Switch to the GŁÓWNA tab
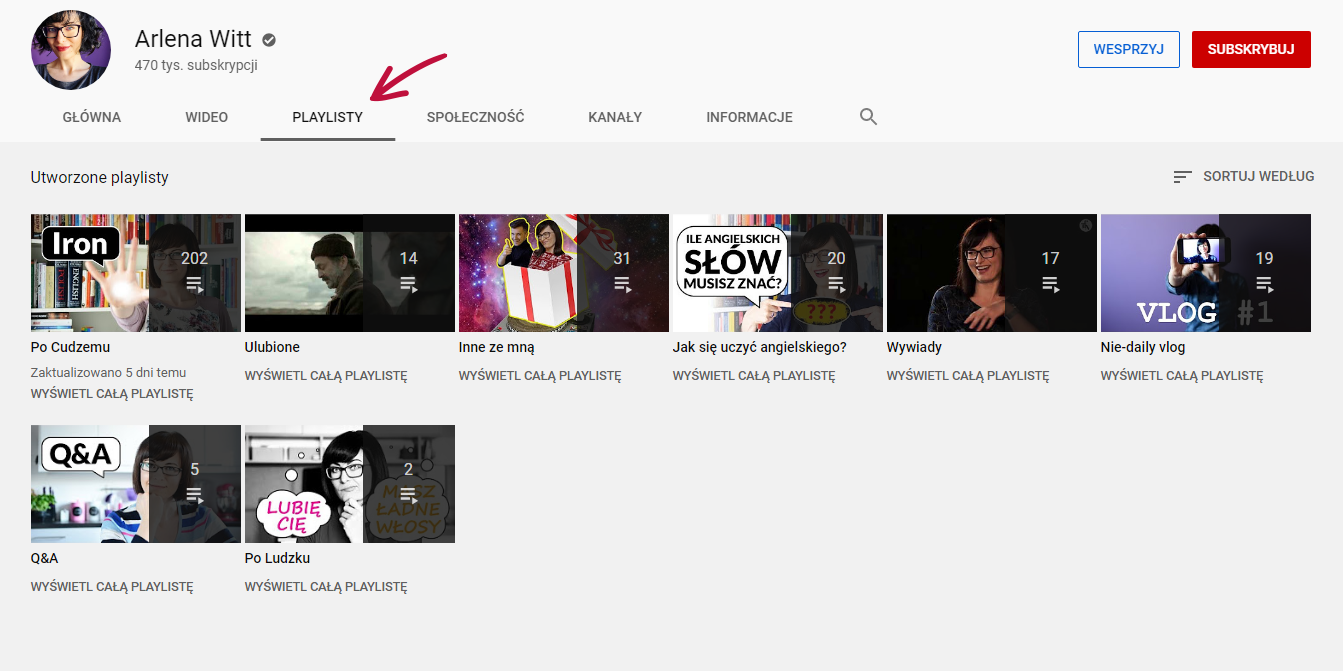Screen dimensions: 1343x671 pyautogui.click(x=92, y=117)
